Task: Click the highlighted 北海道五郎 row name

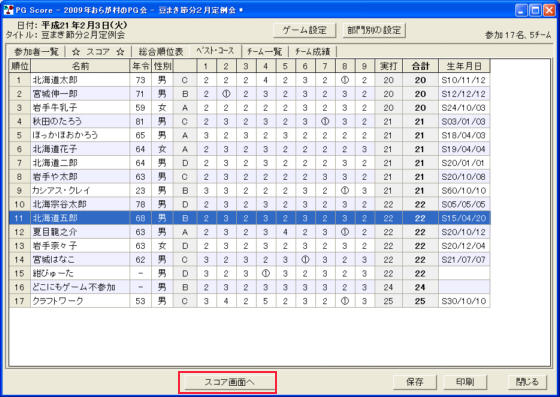Action: tap(55, 218)
